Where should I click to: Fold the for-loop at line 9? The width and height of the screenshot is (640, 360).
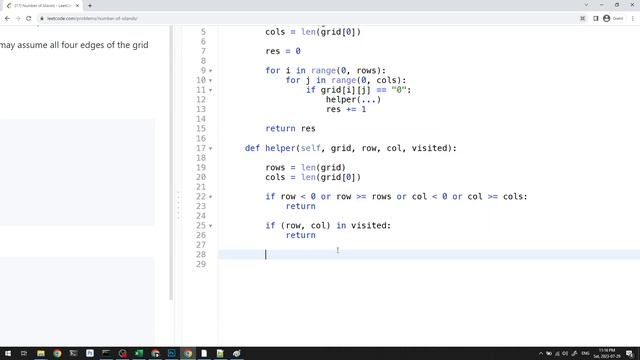pyautogui.click(x=211, y=71)
